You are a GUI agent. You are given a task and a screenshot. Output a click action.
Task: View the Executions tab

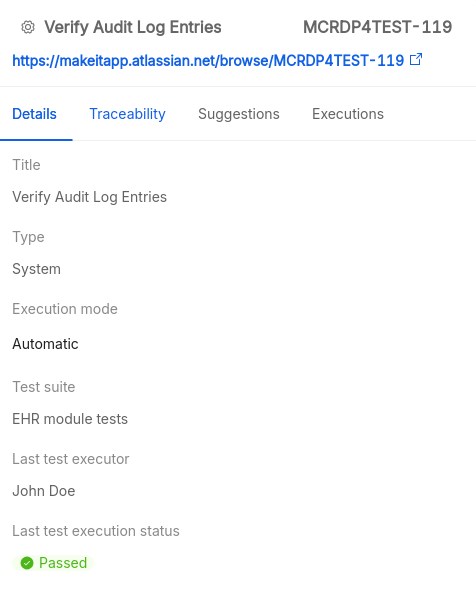coord(348,114)
